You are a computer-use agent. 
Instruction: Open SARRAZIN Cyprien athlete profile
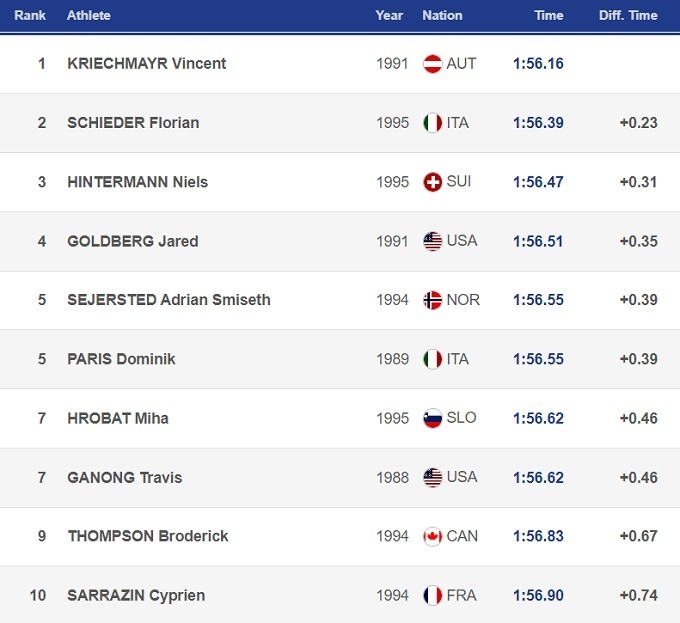[x=136, y=595]
